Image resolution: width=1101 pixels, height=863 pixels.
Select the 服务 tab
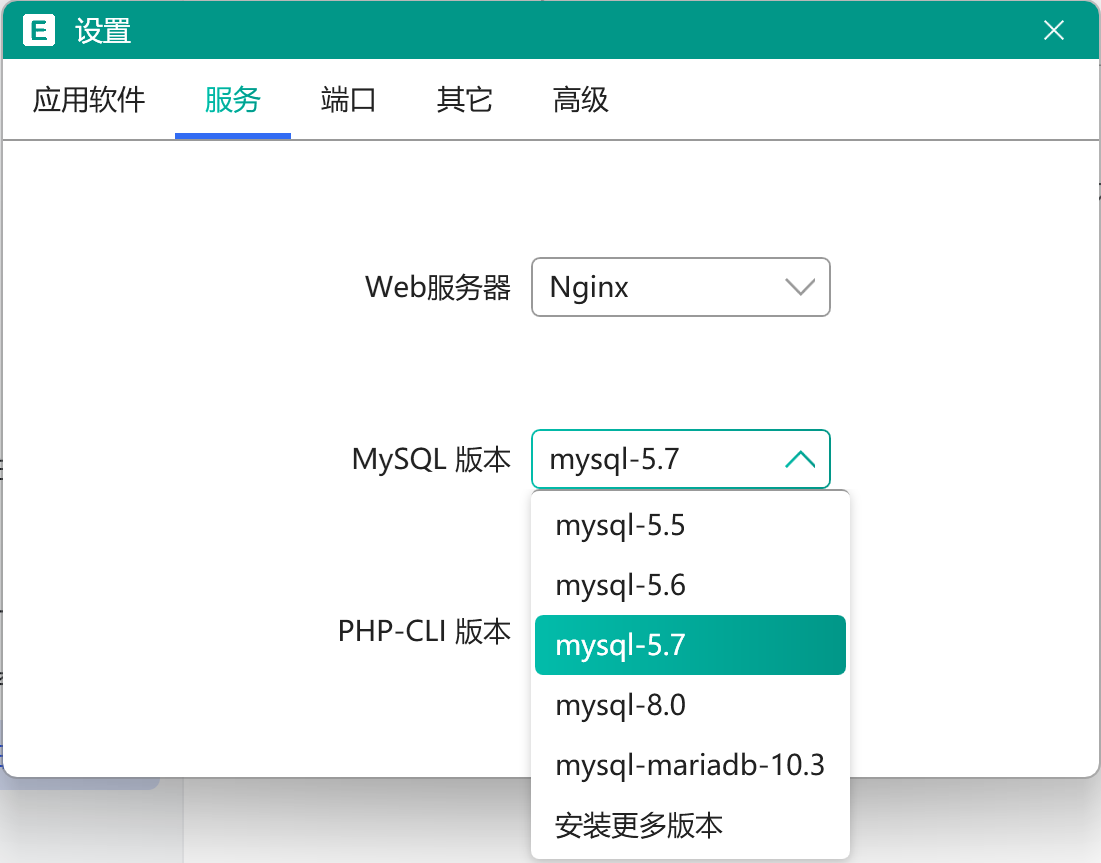coord(232,99)
